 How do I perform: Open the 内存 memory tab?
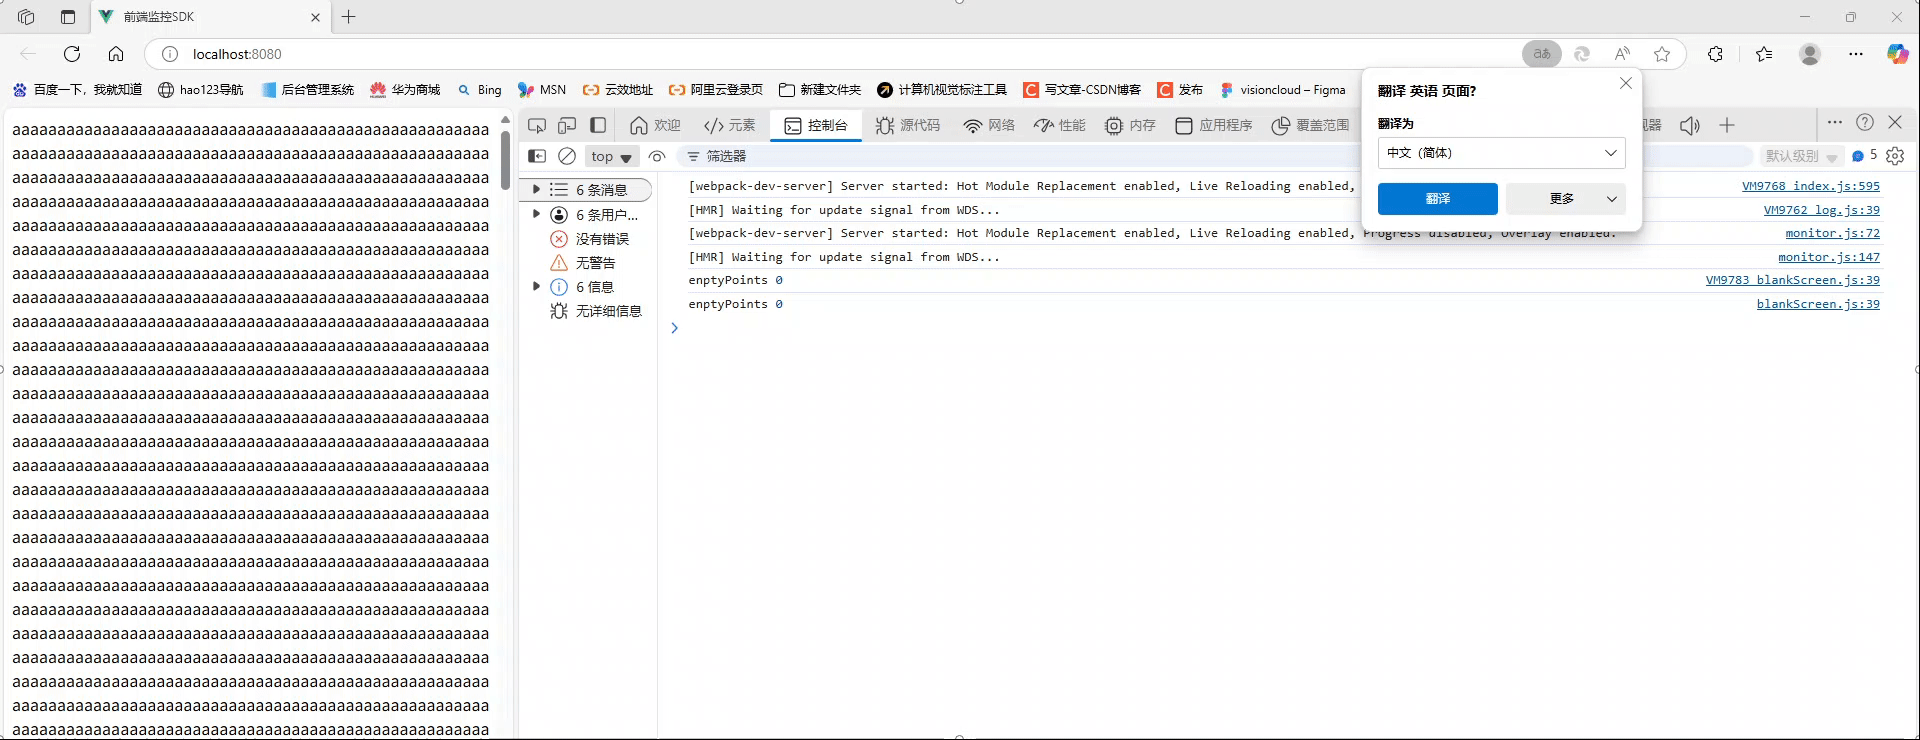(x=1130, y=125)
